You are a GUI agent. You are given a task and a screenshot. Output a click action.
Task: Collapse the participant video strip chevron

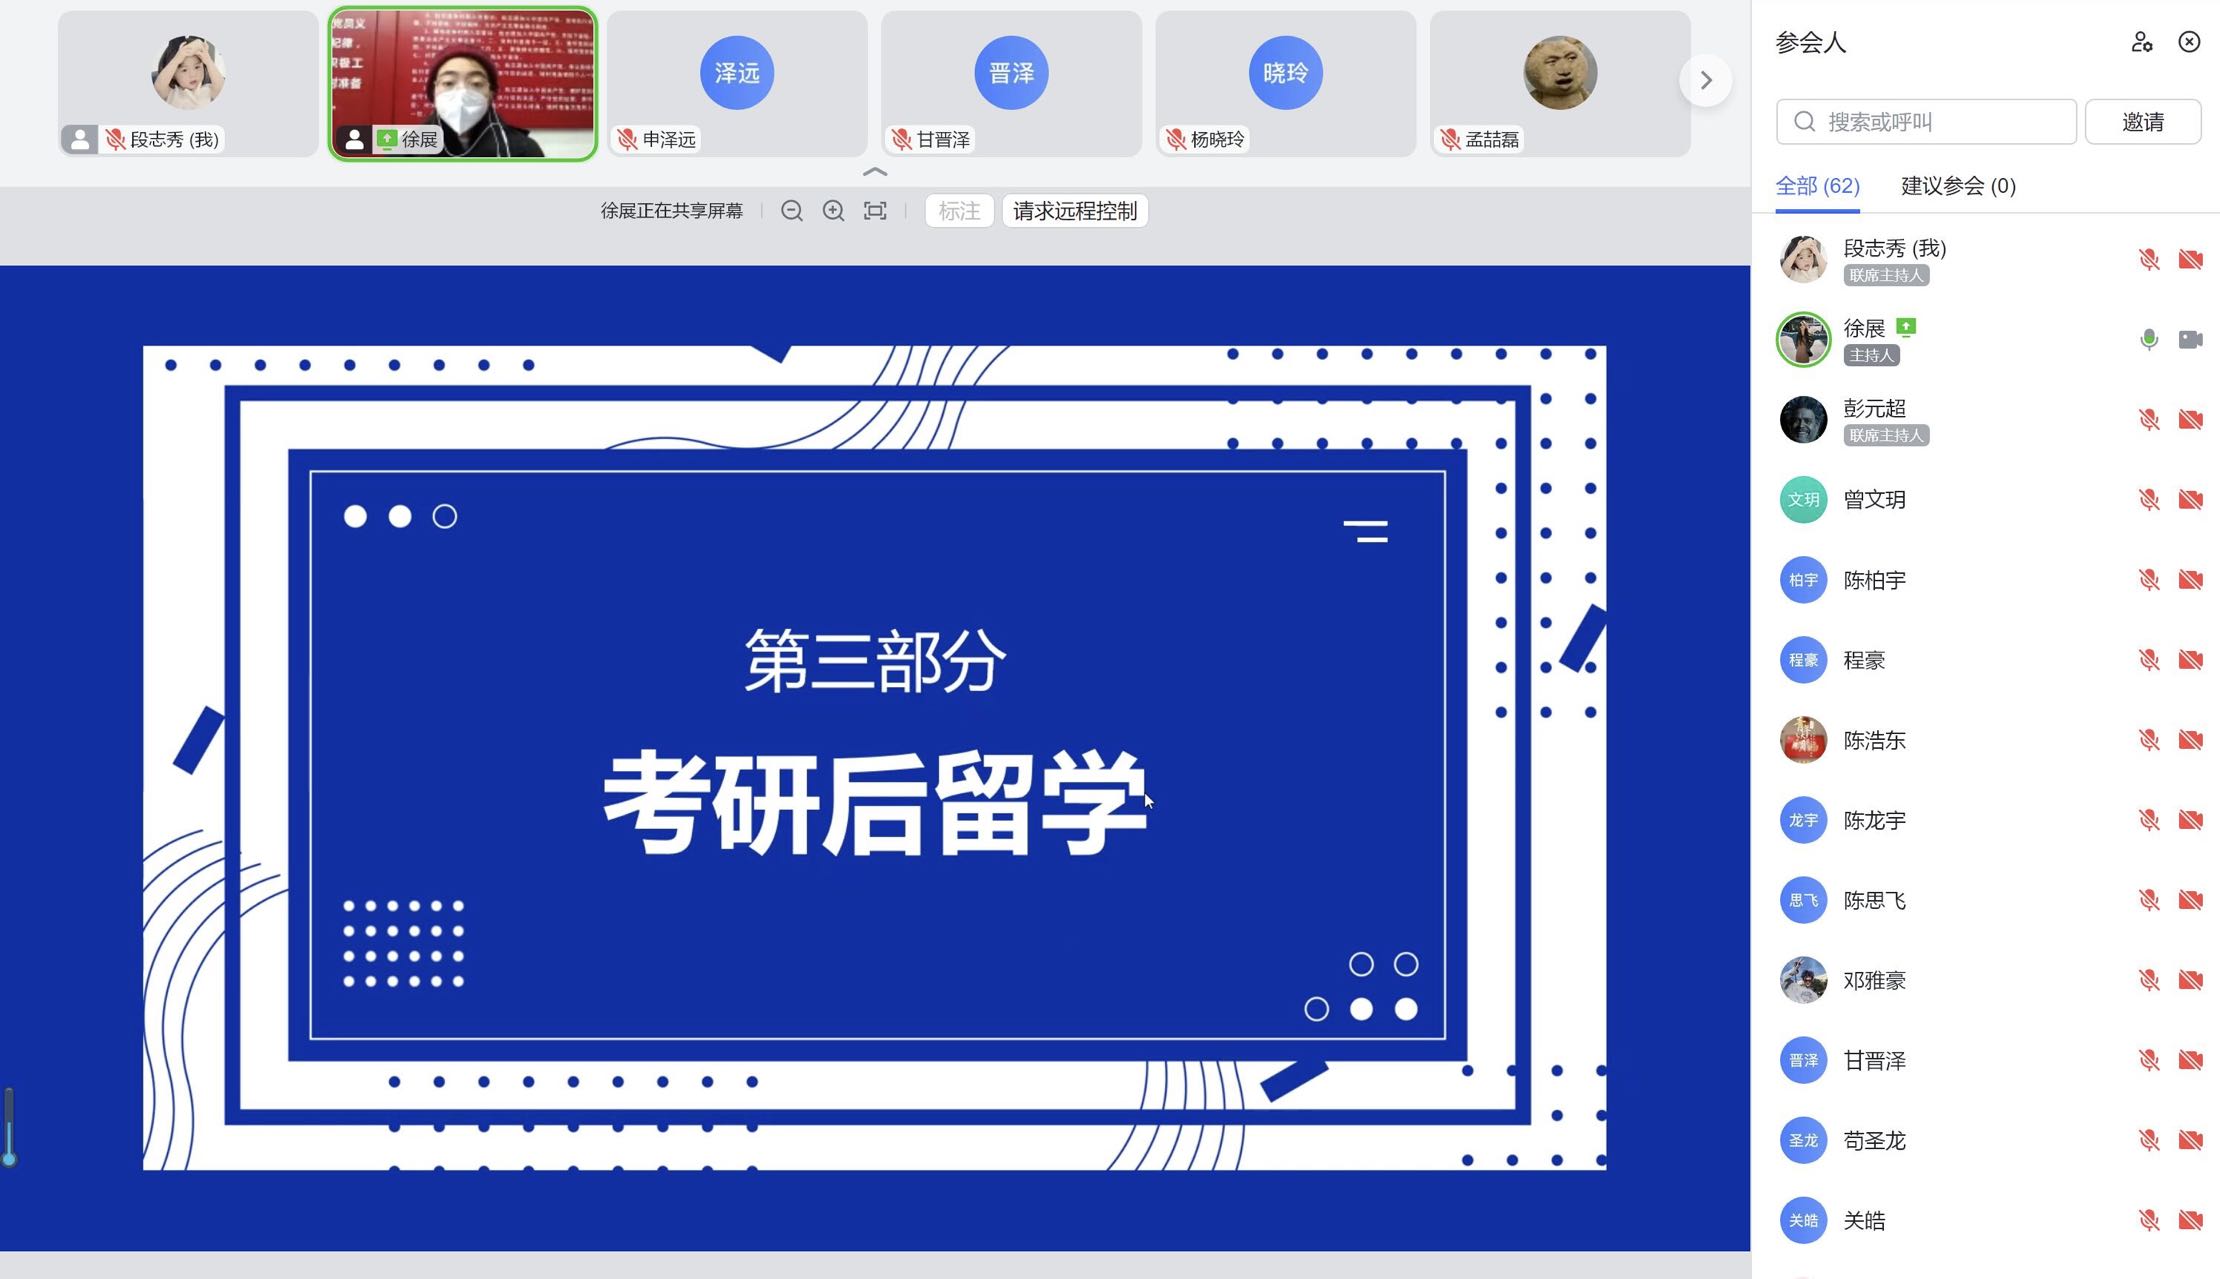(874, 172)
